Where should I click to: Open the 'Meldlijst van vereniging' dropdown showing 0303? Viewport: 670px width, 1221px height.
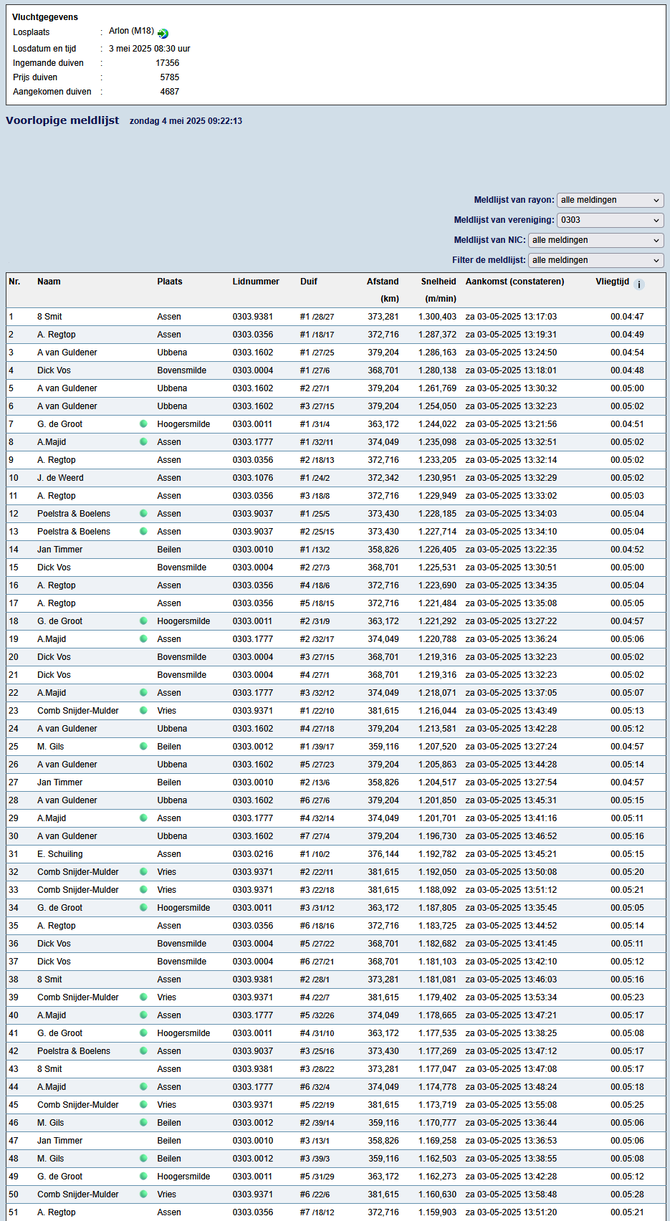610,220
